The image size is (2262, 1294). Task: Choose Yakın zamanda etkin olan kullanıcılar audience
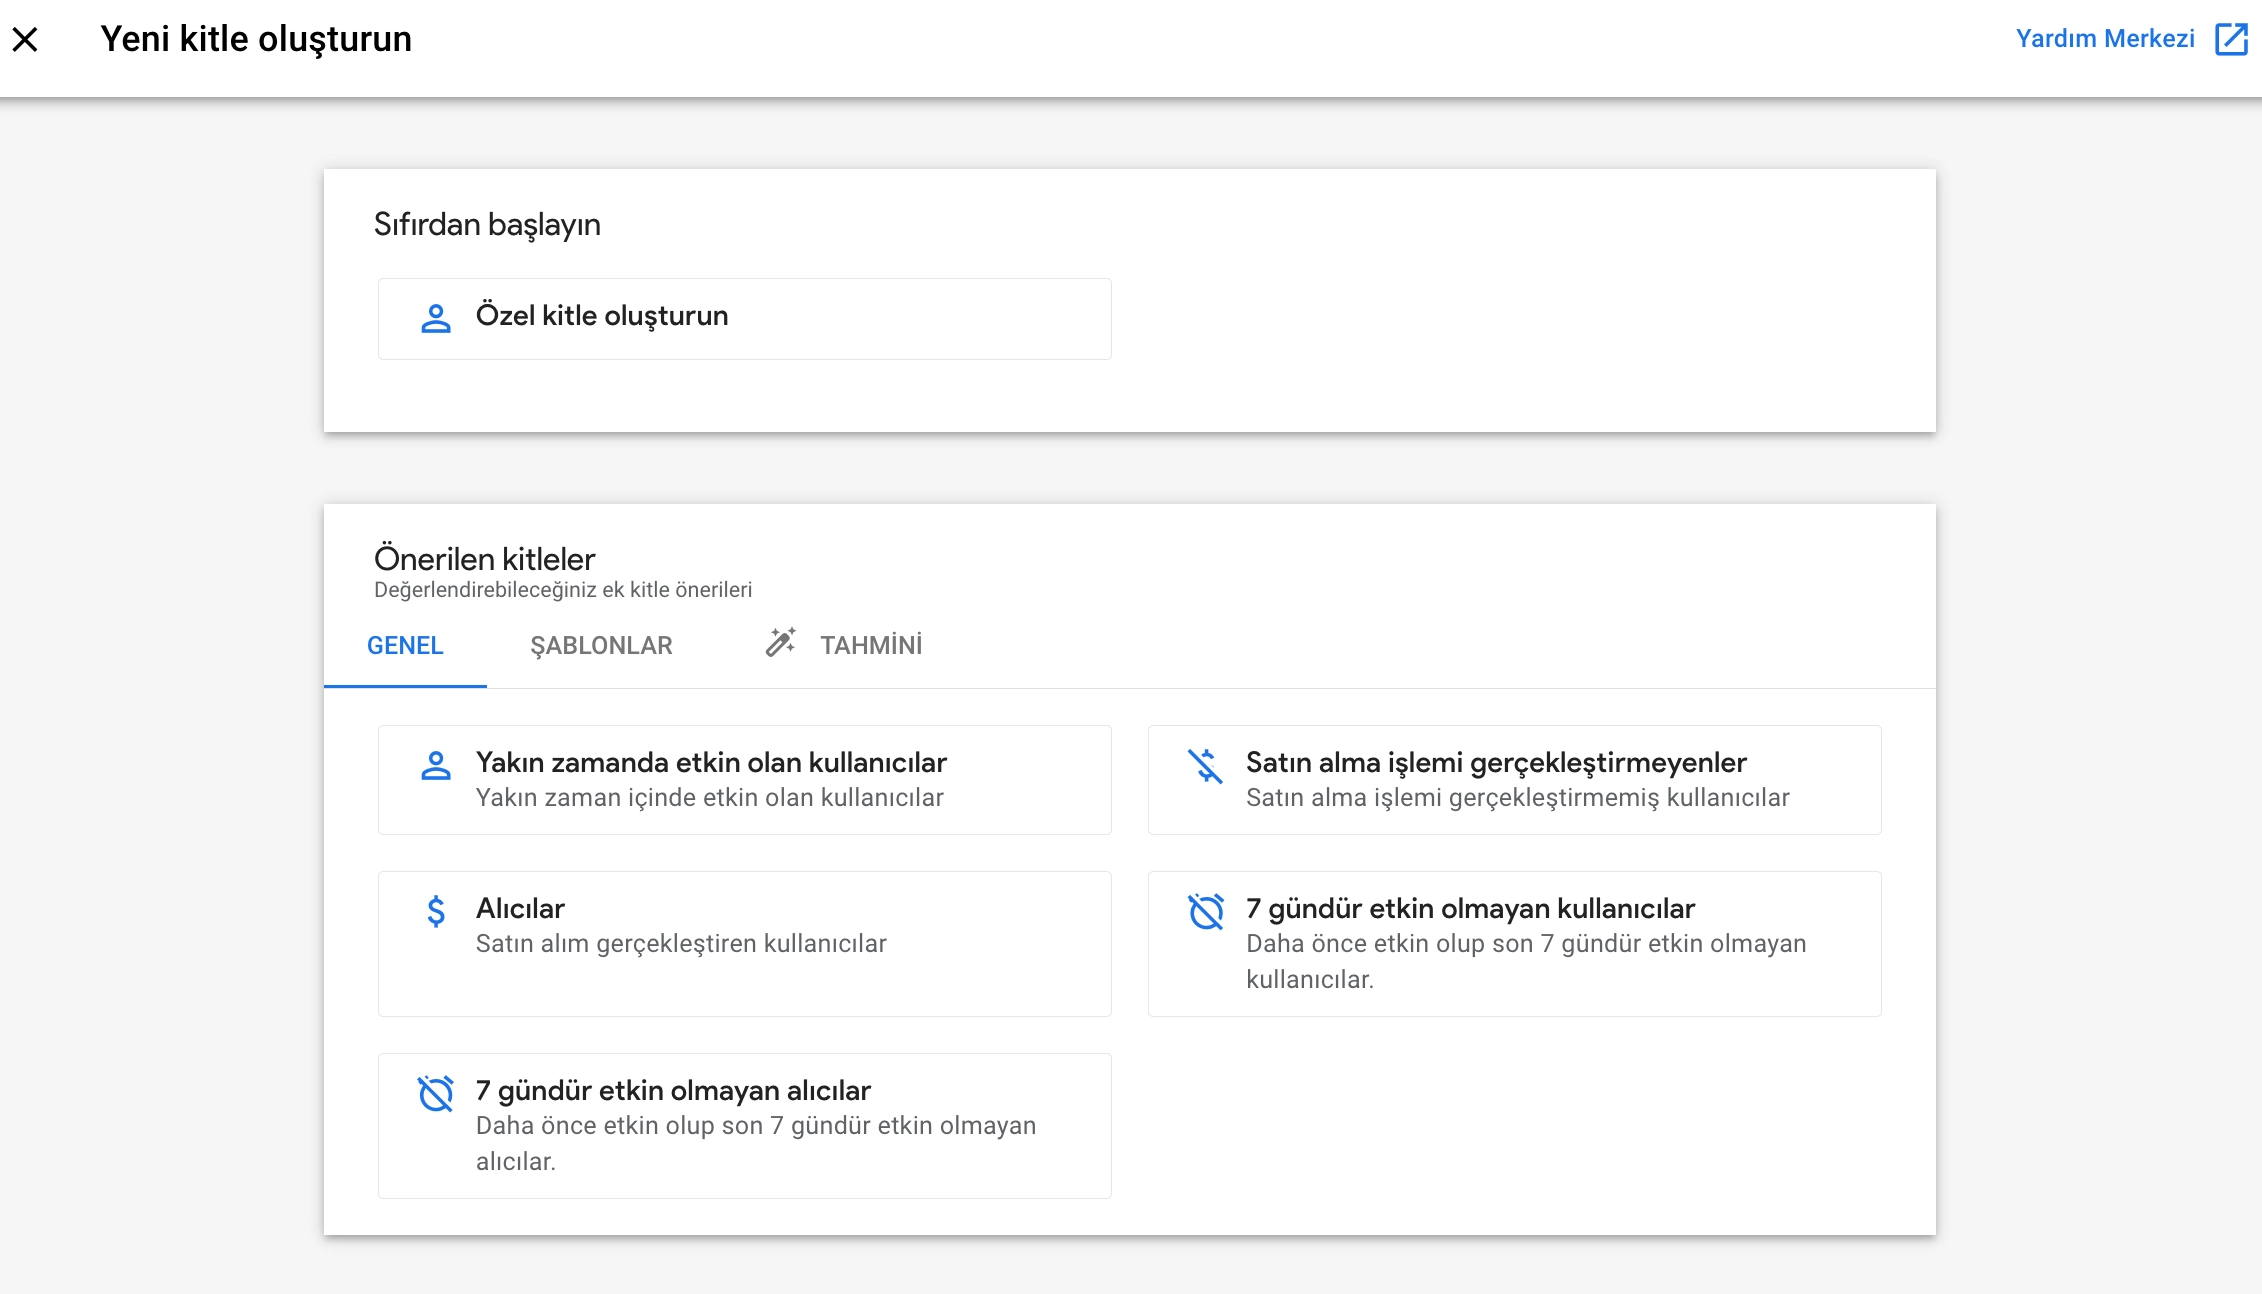click(744, 780)
